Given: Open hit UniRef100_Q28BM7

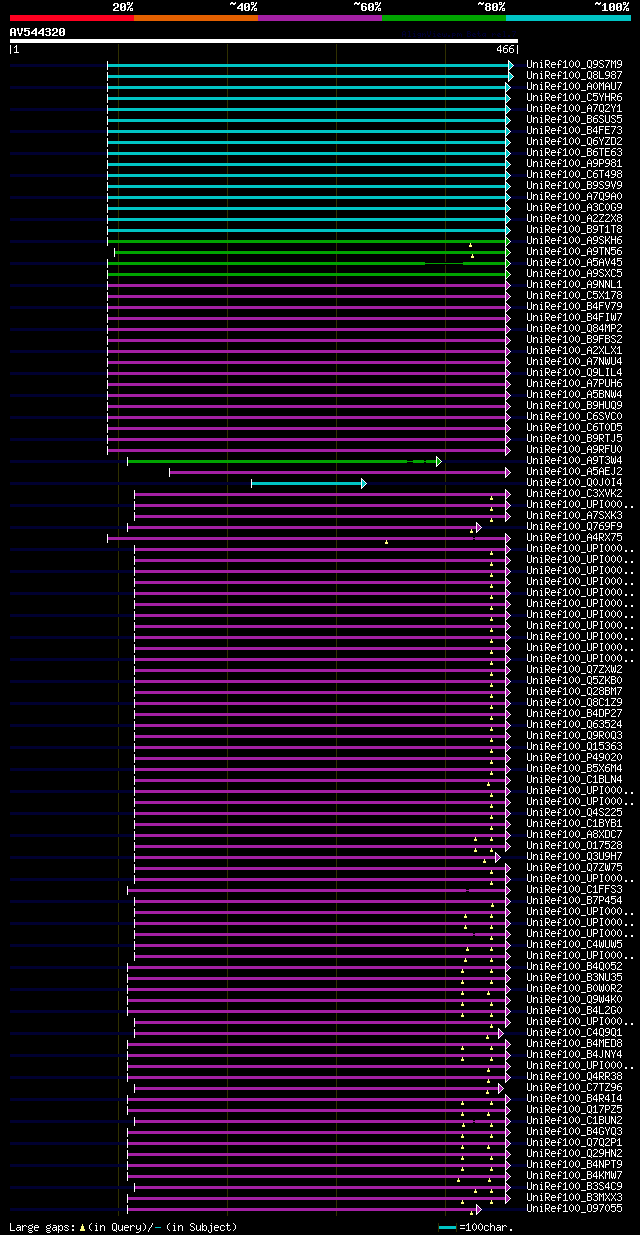Looking at the screenshot, I should [574, 691].
